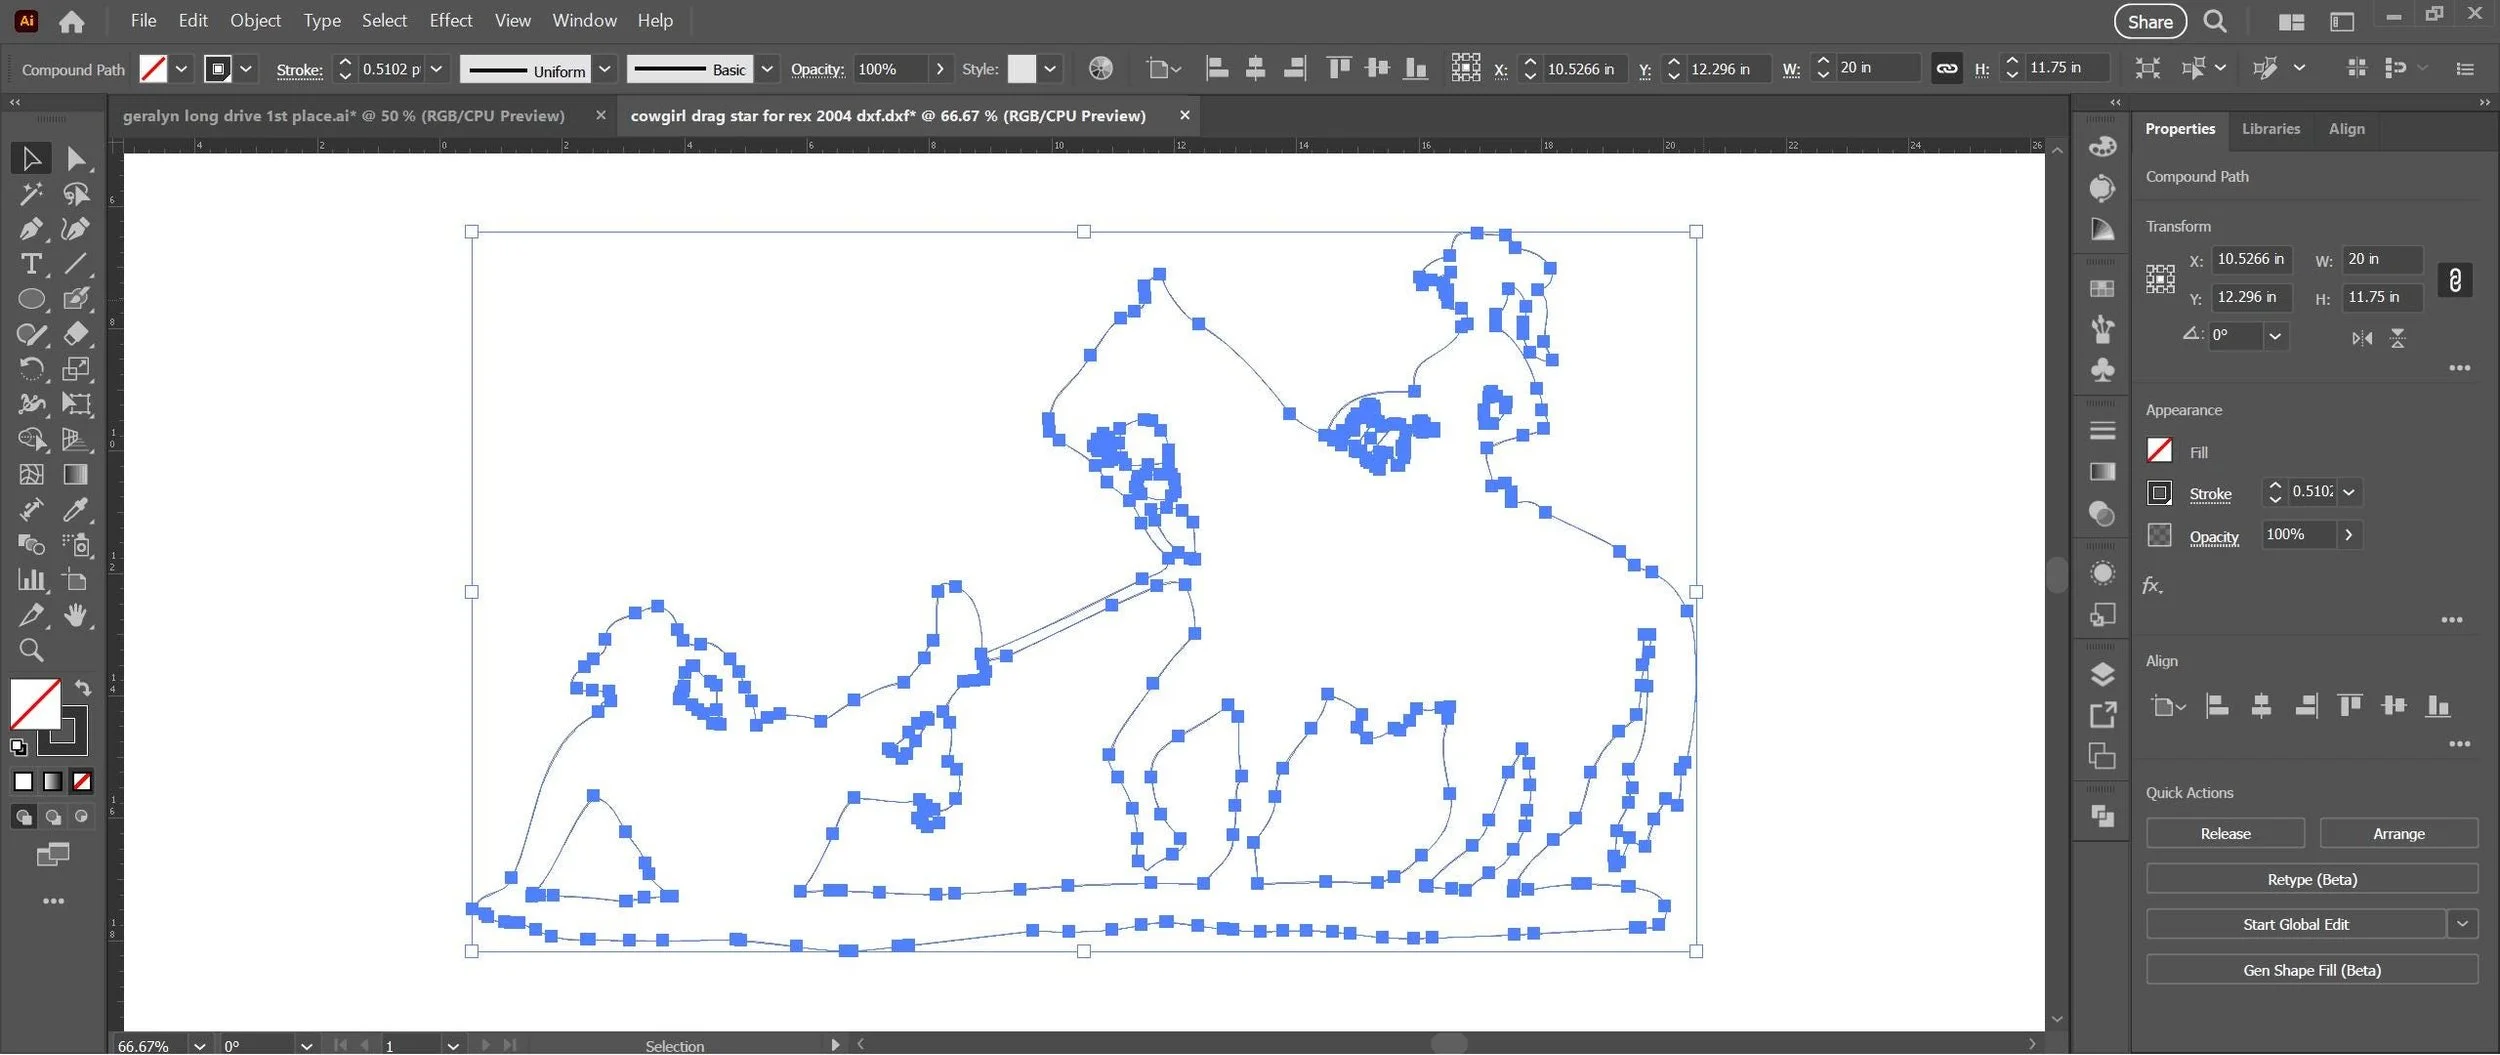Switch to the geralyn long drive document tab

pyautogui.click(x=343, y=116)
